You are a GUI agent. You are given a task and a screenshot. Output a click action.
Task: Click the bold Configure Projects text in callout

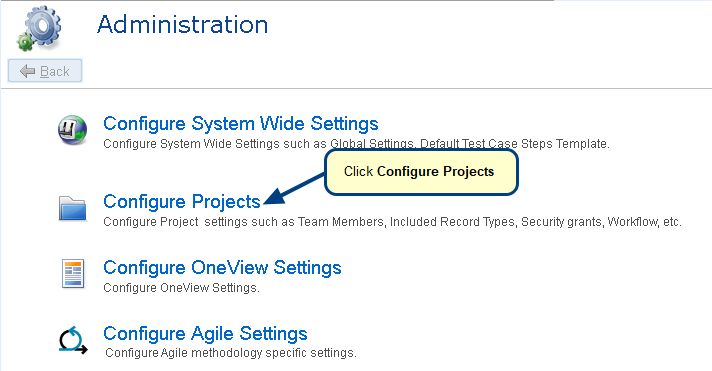pos(435,172)
